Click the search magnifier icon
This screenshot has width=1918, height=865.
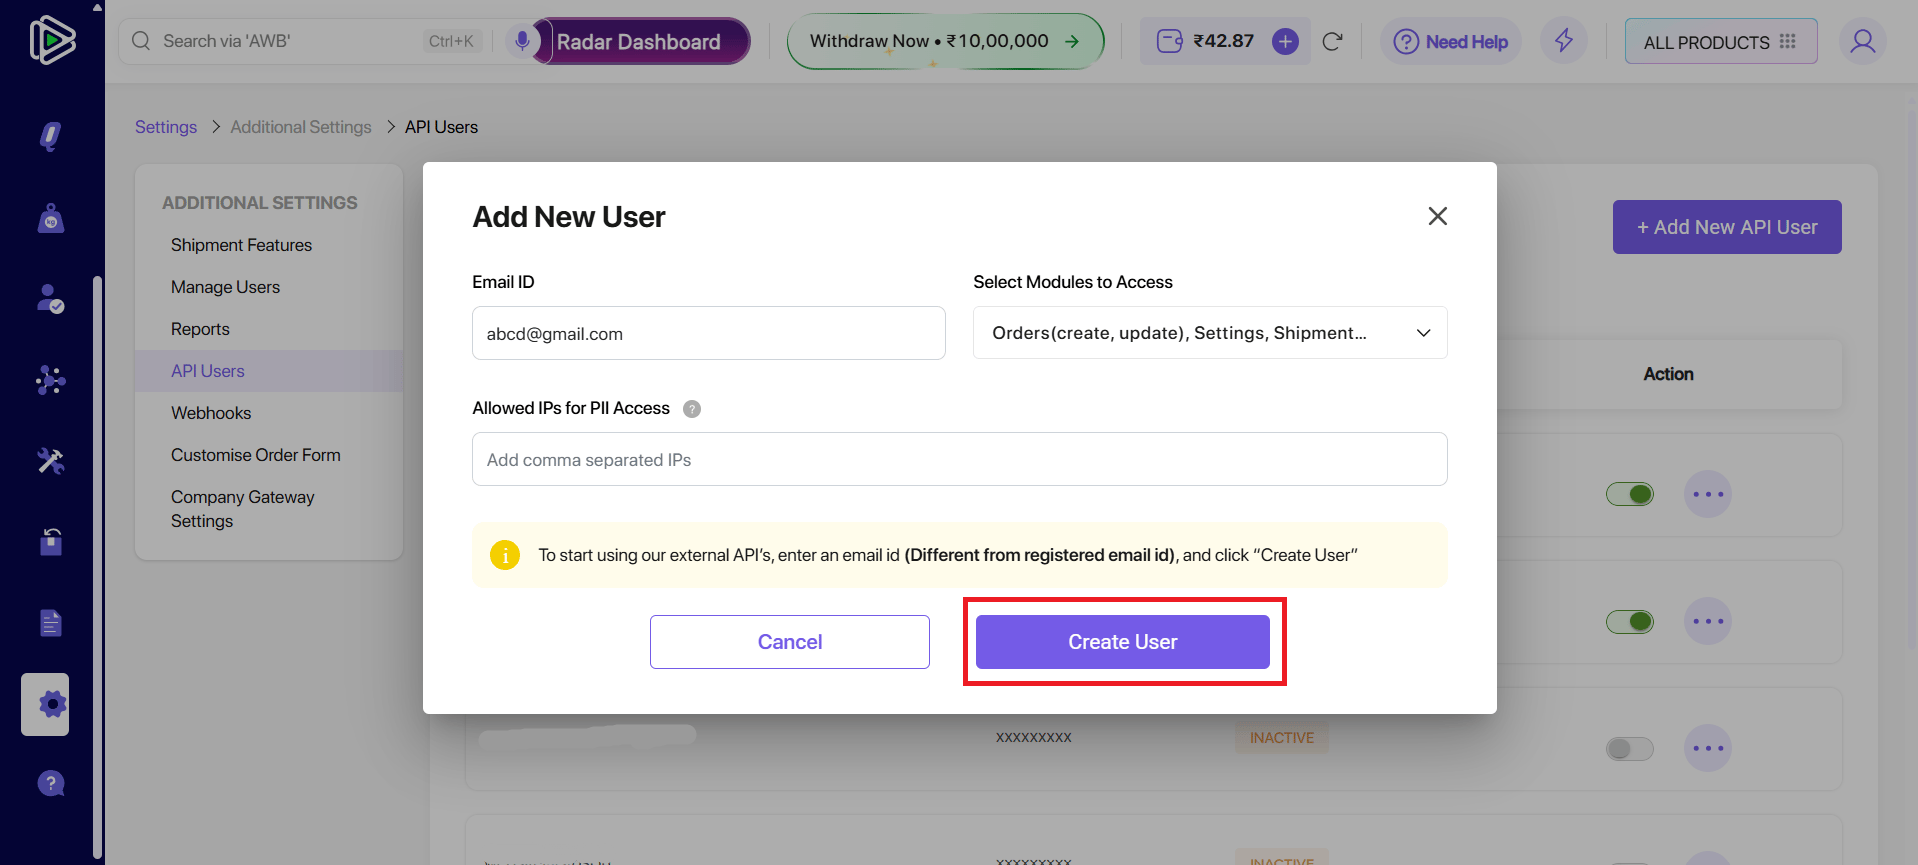click(141, 41)
